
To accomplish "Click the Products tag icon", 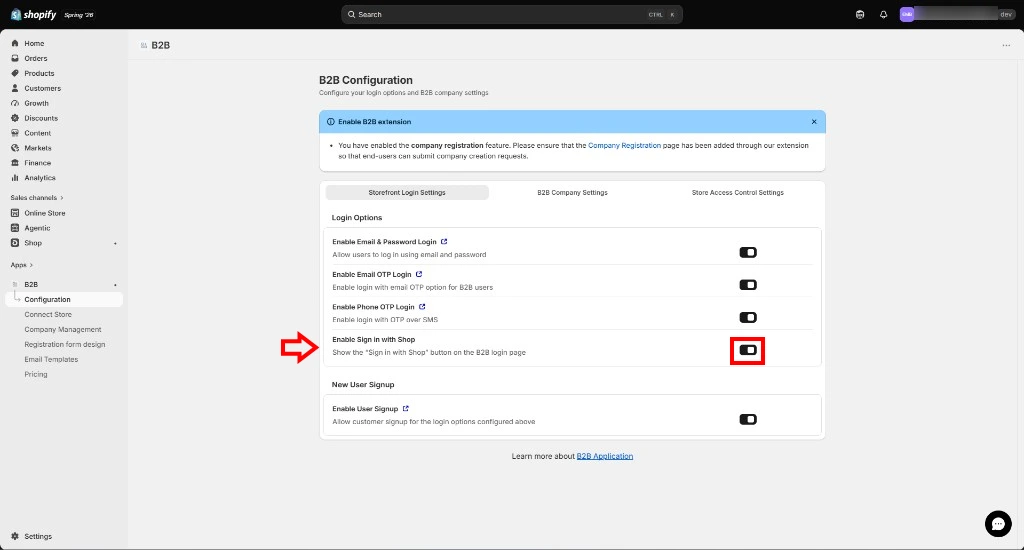I will (15, 73).
